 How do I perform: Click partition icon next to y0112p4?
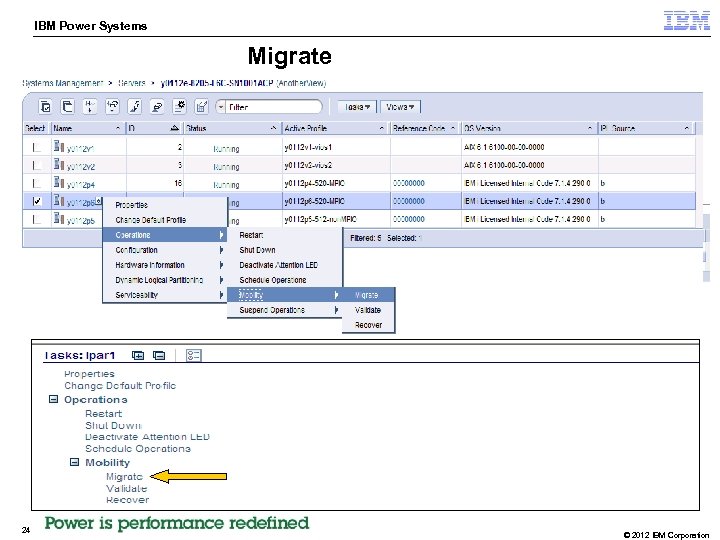(59, 182)
